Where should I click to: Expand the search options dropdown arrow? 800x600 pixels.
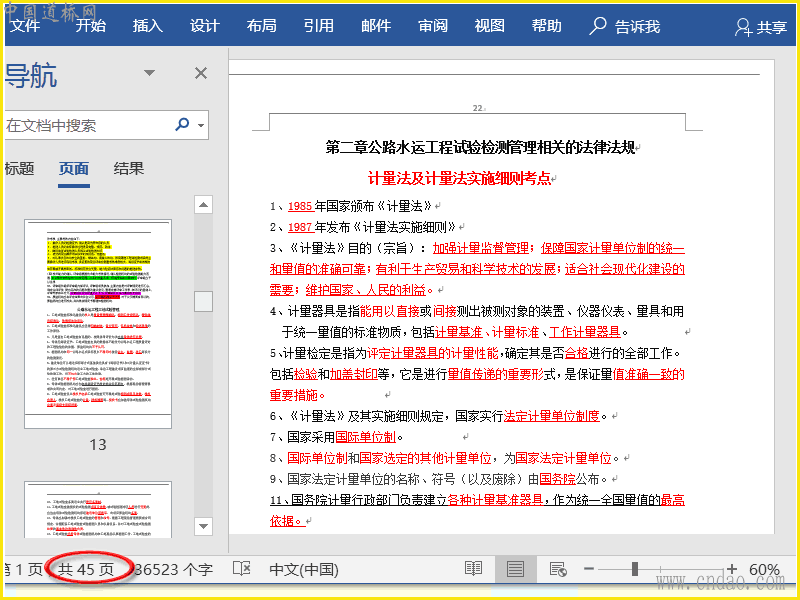201,126
